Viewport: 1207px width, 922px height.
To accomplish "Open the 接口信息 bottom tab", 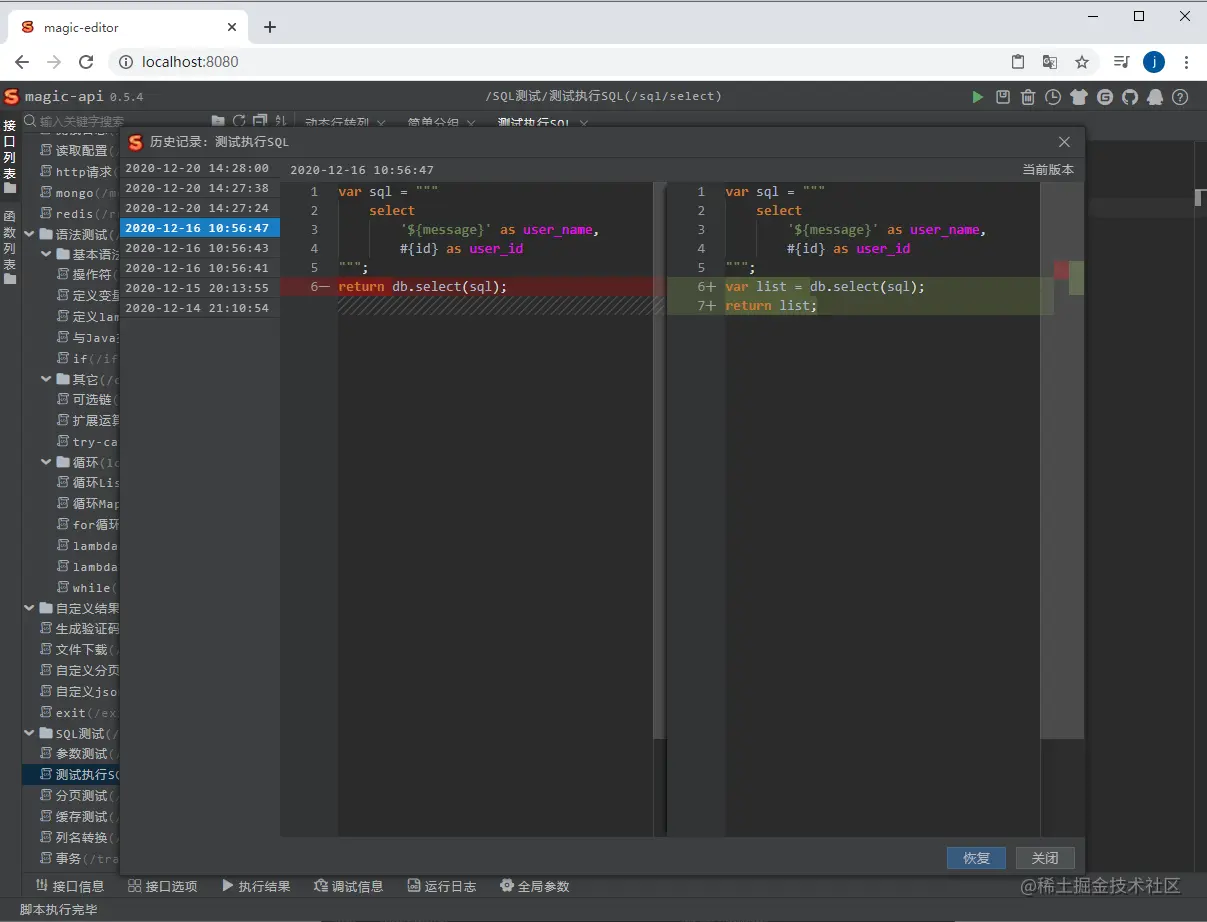I will click(x=70, y=886).
